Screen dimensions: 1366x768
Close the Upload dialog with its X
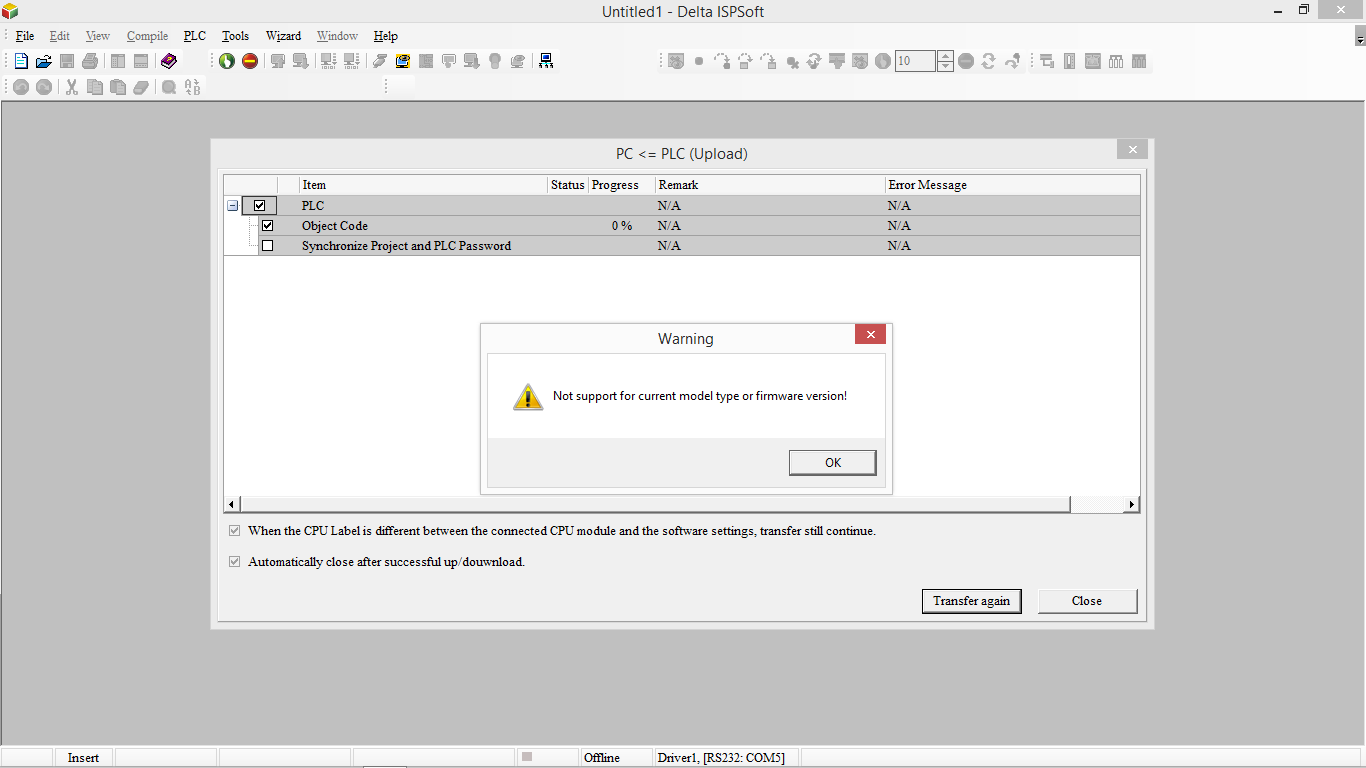coord(1132,150)
